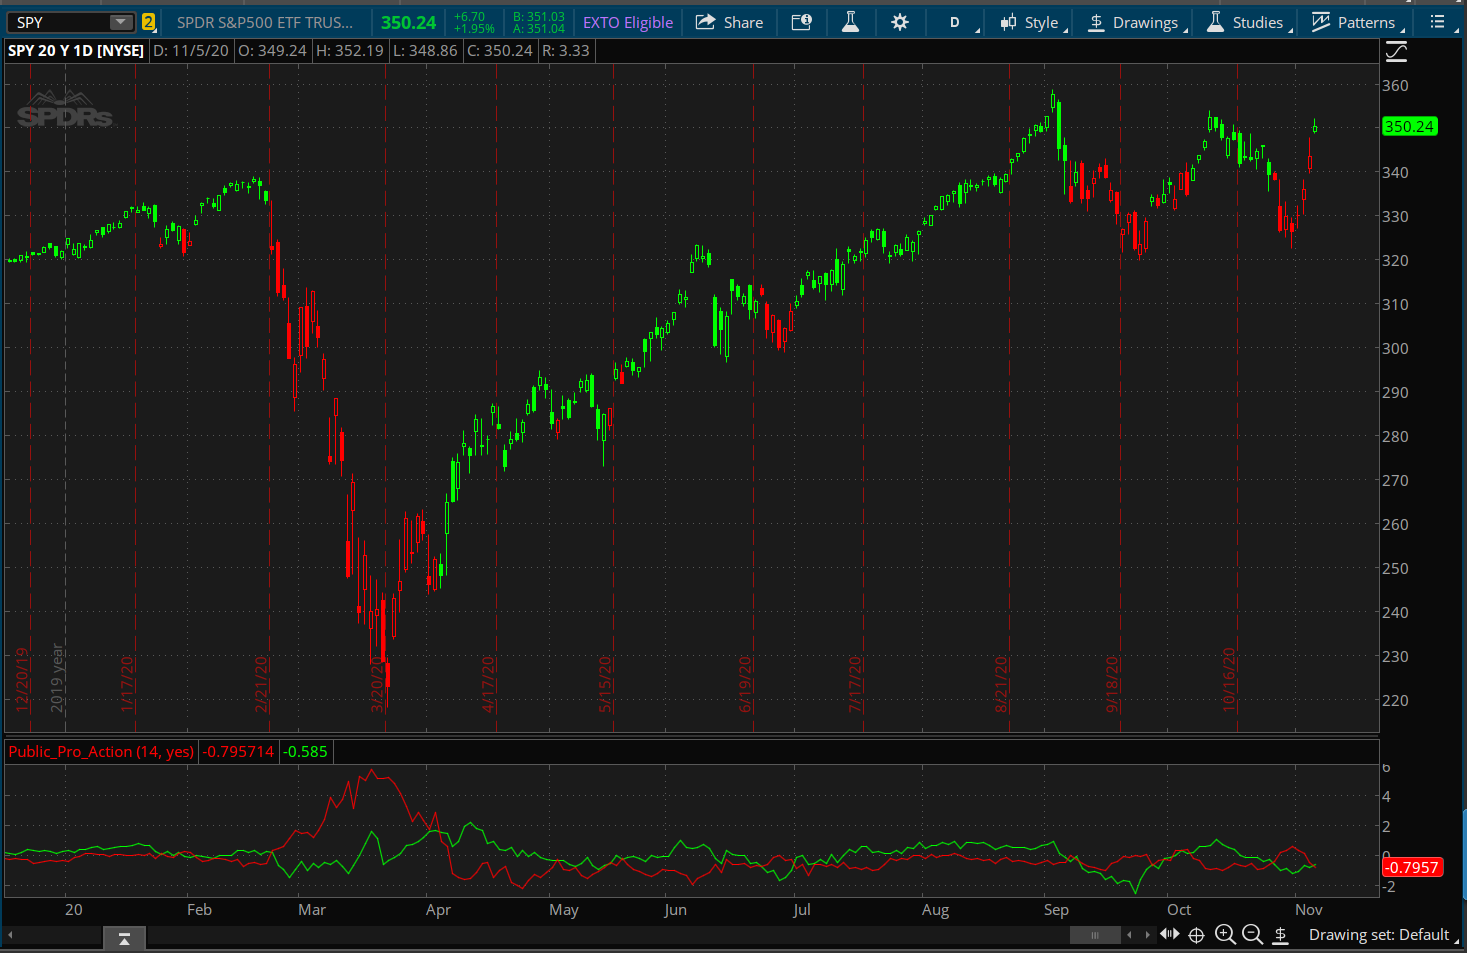Viewport: 1467px width, 953px height.
Task: Click the O: 349.24 open value
Action: click(x=272, y=50)
